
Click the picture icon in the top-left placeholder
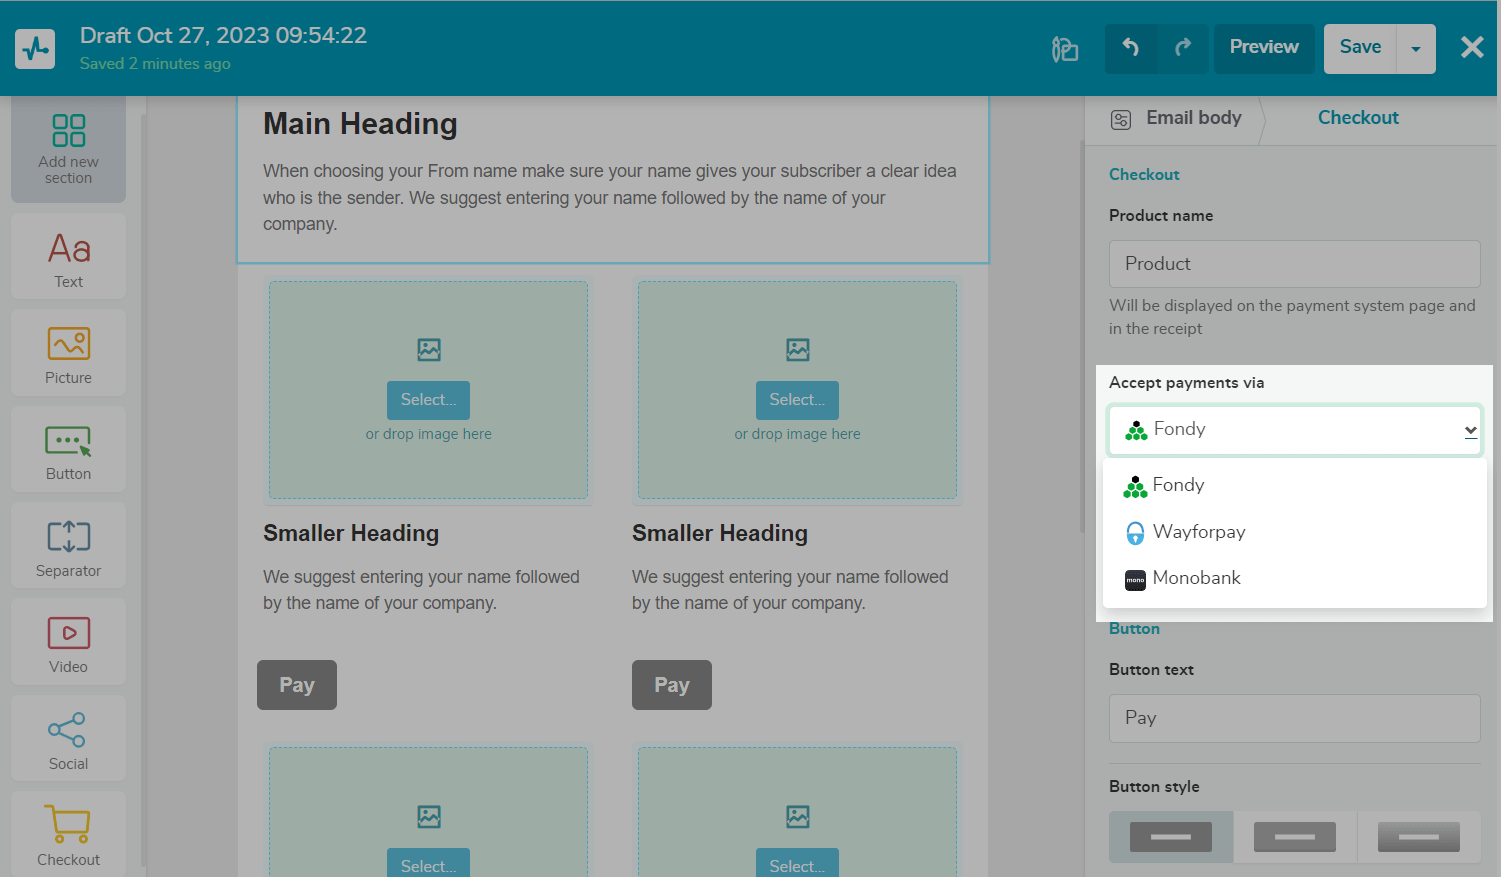[429, 350]
